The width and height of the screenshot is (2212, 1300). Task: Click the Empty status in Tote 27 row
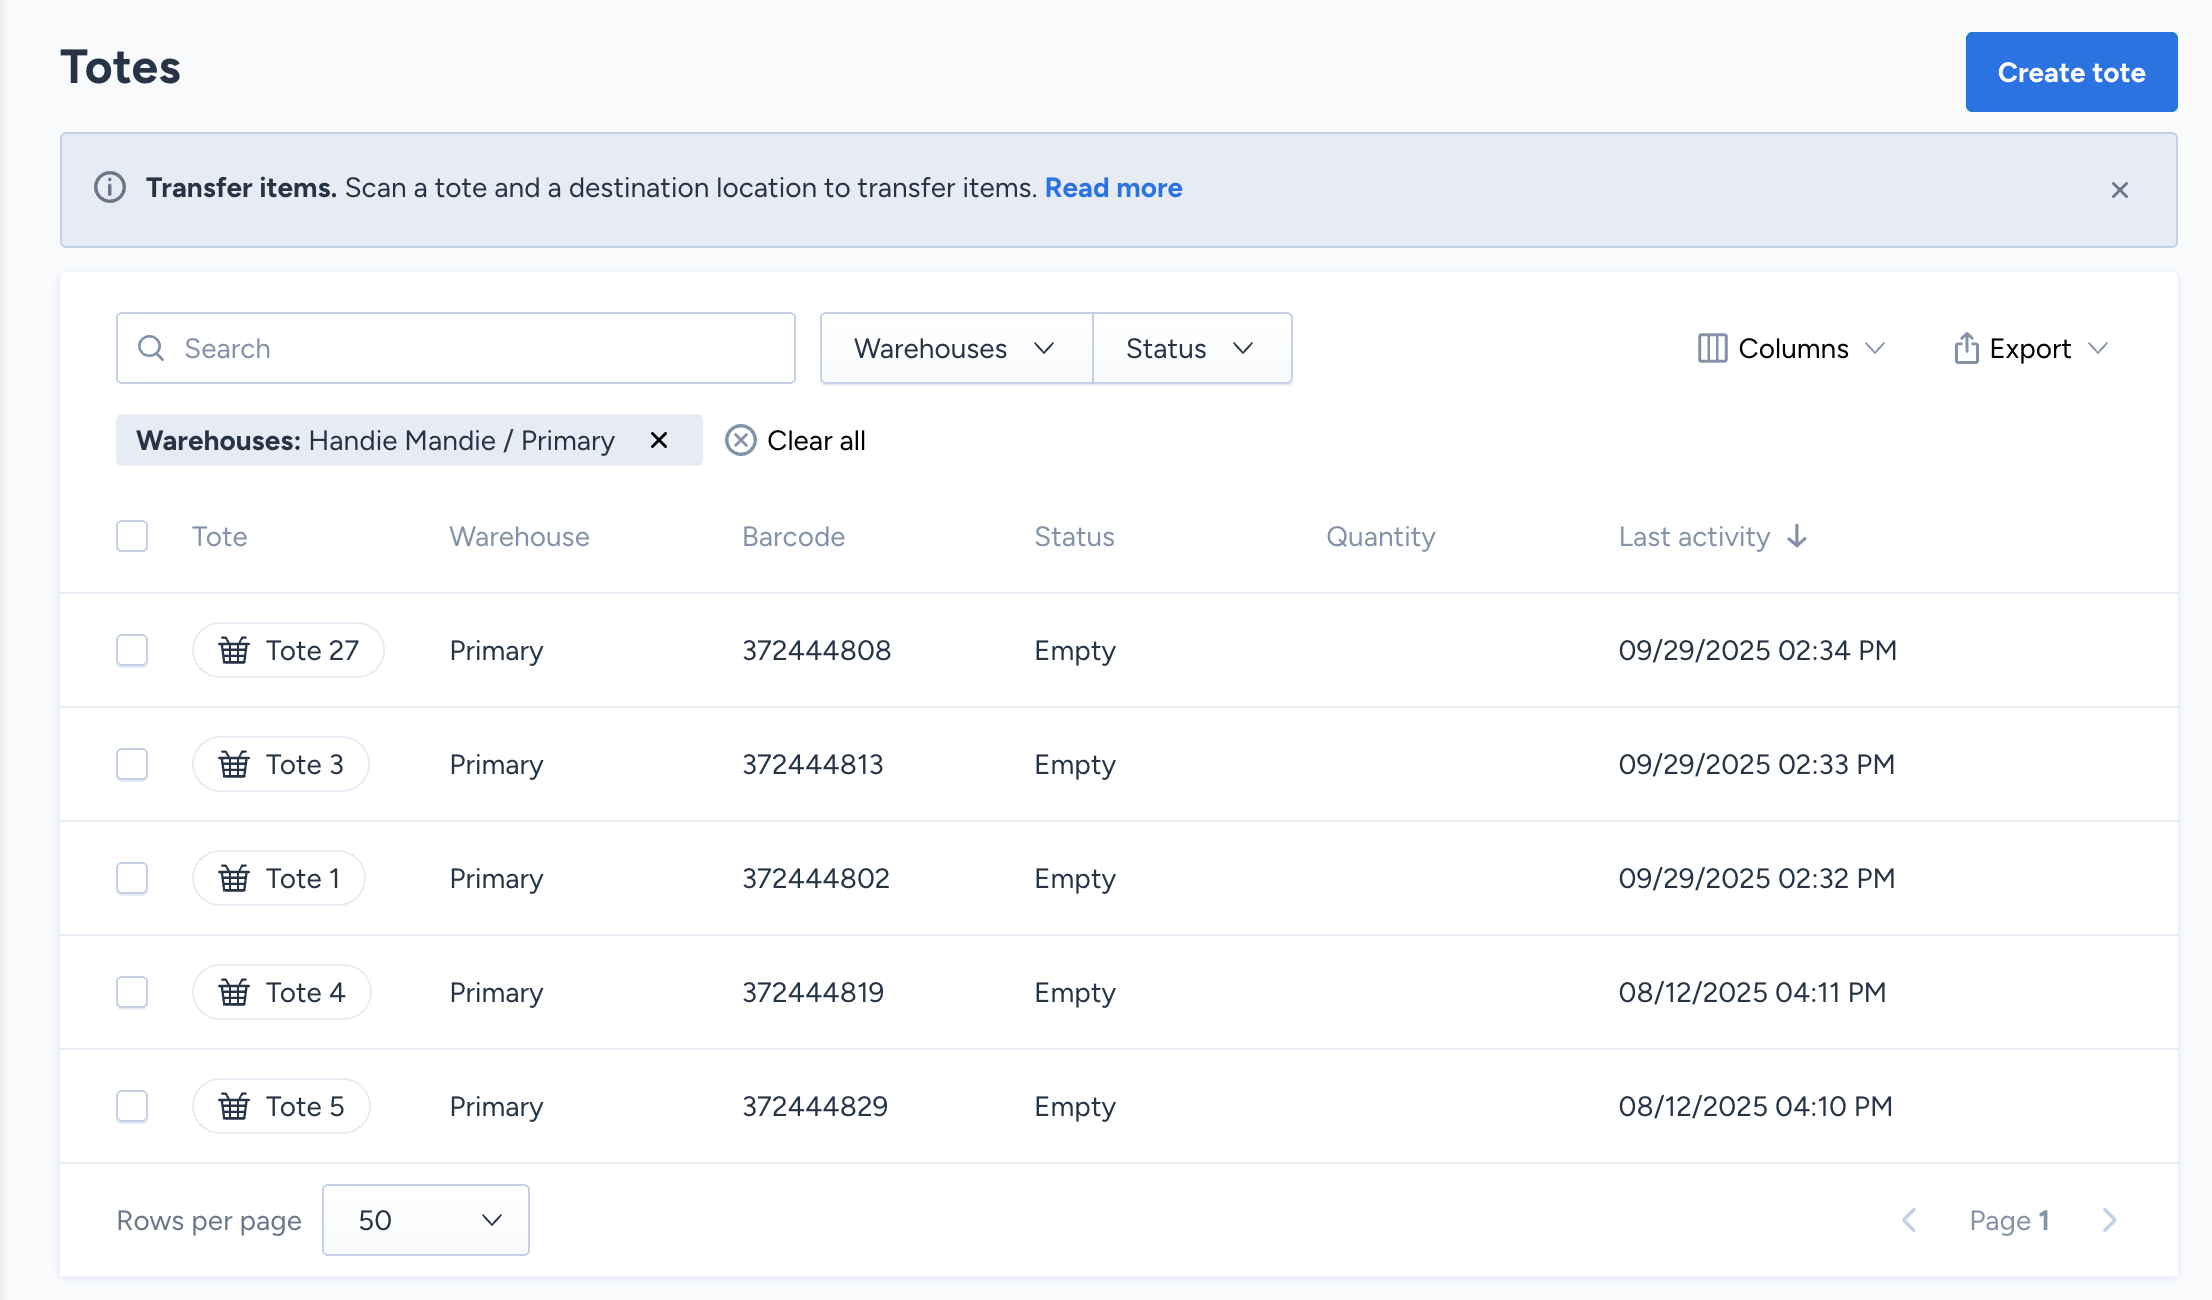tap(1074, 651)
